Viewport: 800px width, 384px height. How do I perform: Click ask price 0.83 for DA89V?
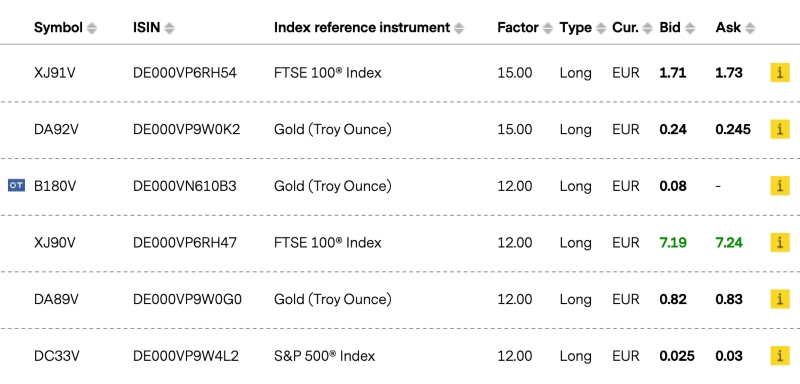[x=729, y=299]
